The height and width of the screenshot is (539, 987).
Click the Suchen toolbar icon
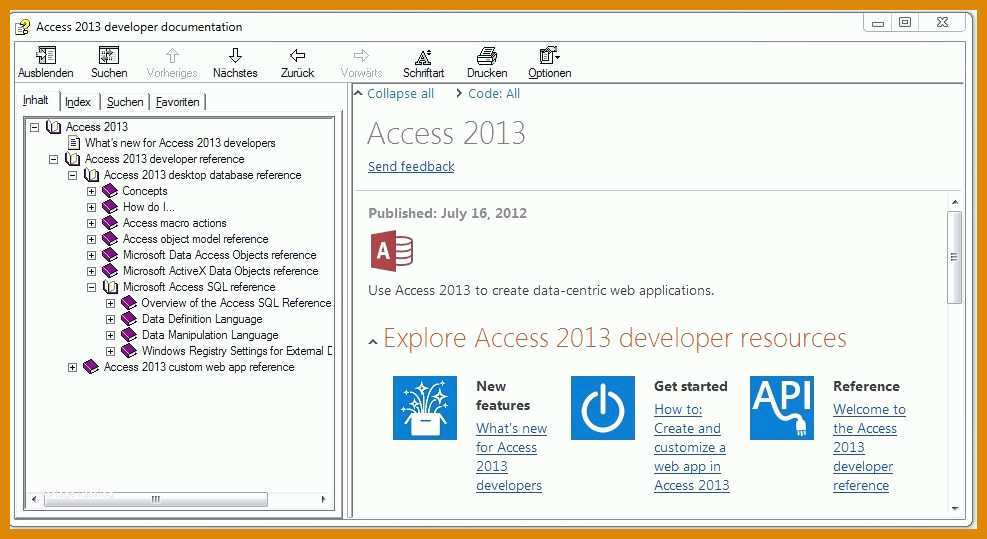click(109, 55)
